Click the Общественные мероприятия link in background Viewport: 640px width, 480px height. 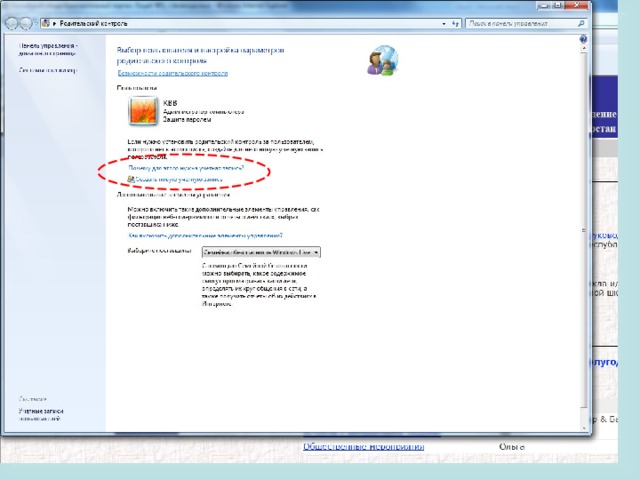(x=363, y=446)
